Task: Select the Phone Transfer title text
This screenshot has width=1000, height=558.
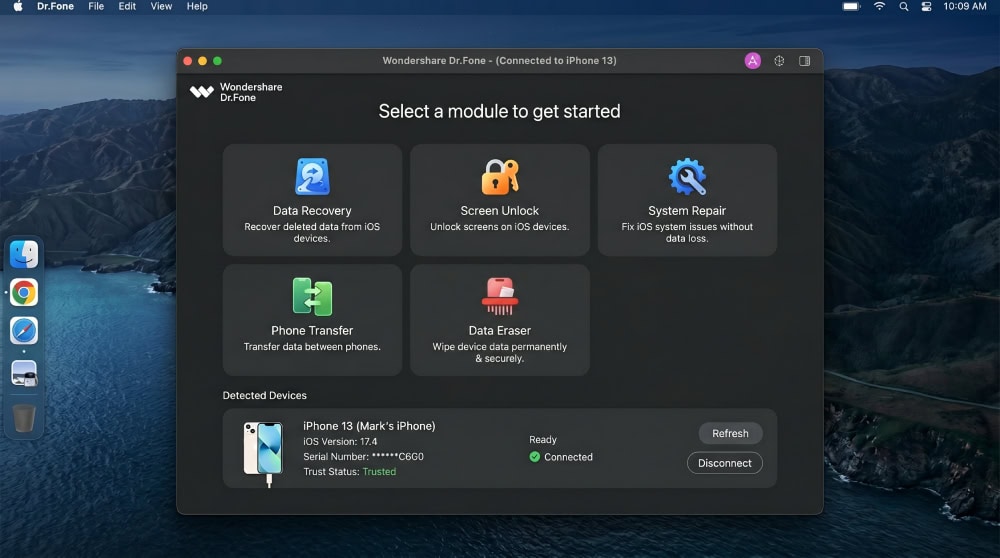Action: (312, 330)
